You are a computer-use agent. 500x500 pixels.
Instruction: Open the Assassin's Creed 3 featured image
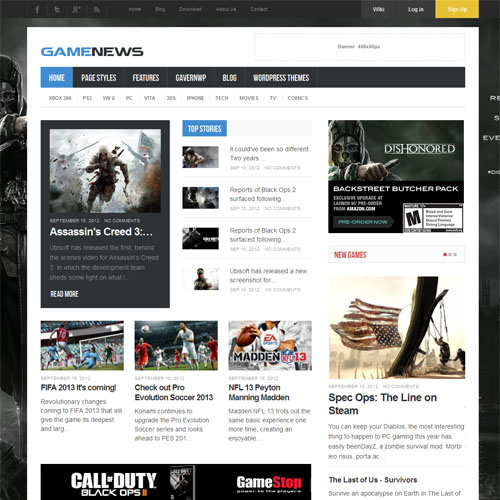[x=105, y=171]
